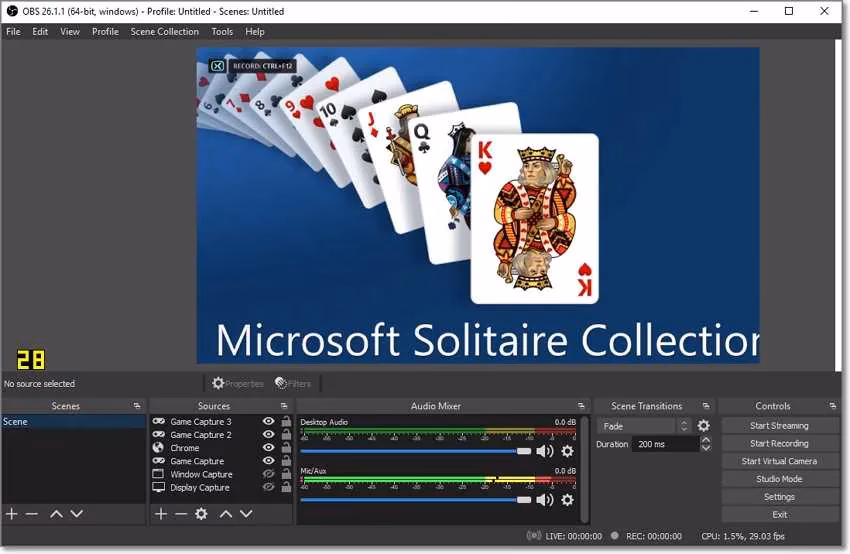Click the Duration 200 ms field
Screen dimensions: 850x554
coord(666,444)
